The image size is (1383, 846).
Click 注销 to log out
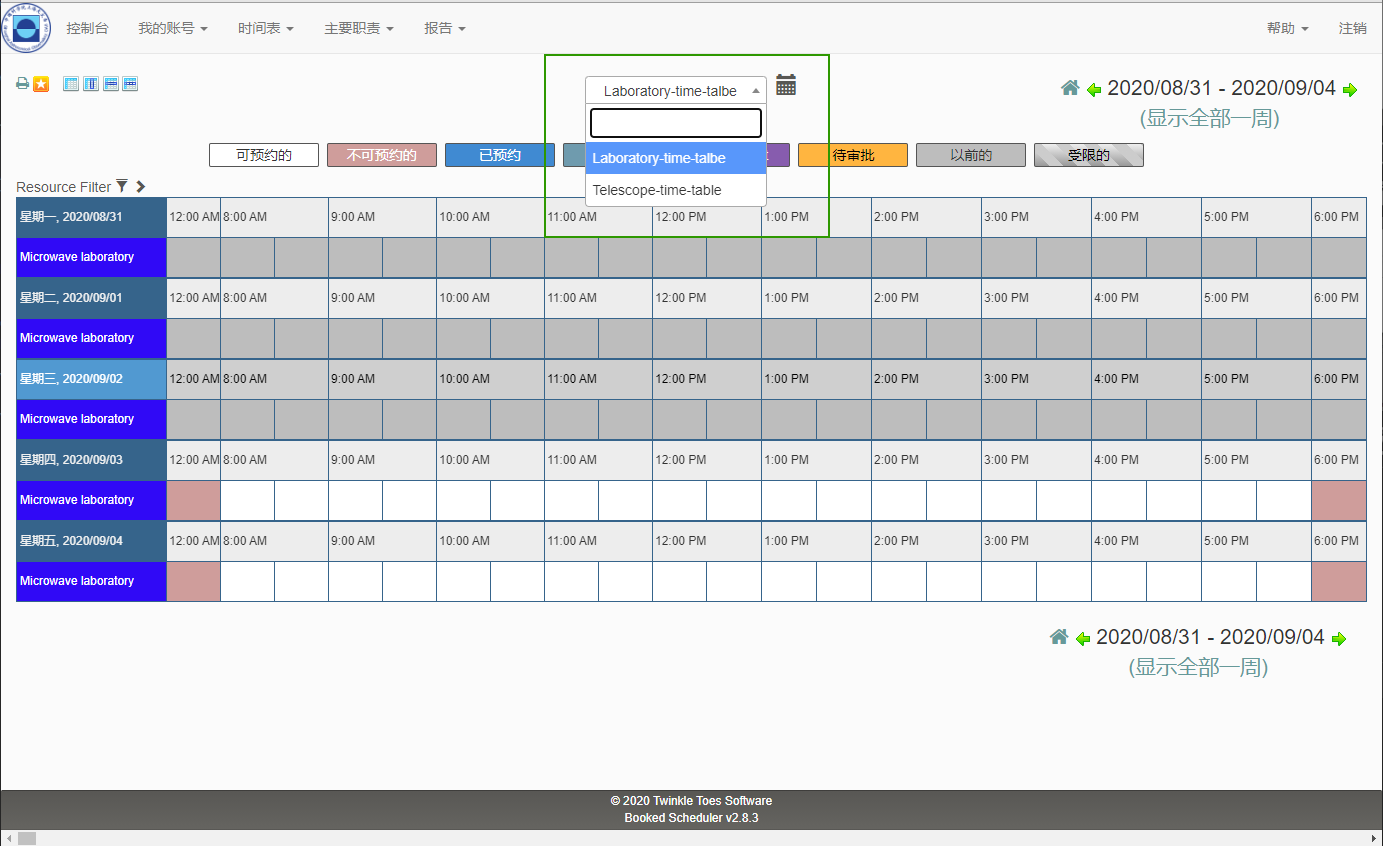point(1352,28)
